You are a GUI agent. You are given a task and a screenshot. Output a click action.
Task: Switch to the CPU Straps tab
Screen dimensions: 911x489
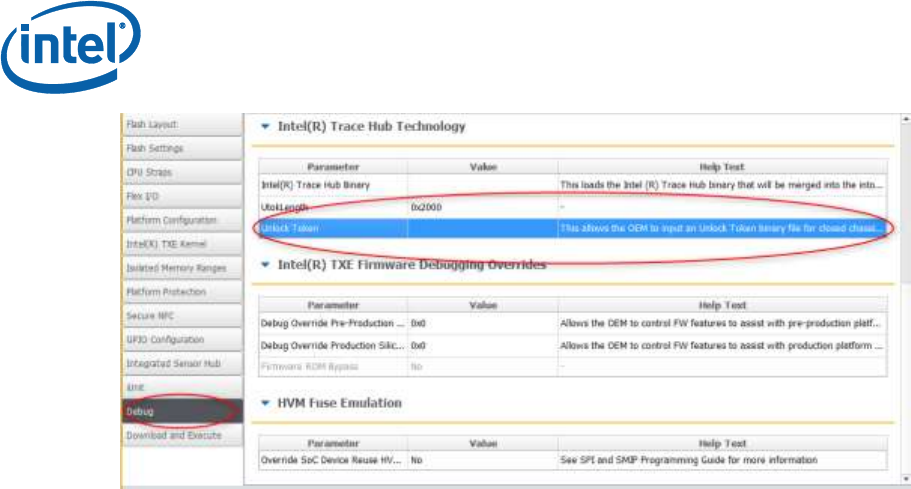click(x=182, y=172)
